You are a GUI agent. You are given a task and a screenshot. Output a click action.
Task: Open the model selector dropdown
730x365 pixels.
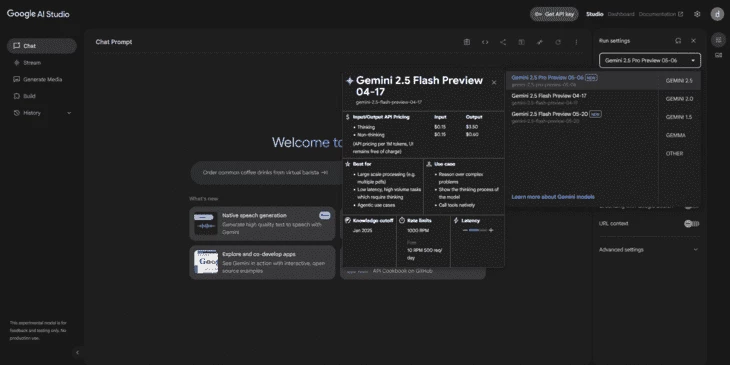(x=650, y=61)
